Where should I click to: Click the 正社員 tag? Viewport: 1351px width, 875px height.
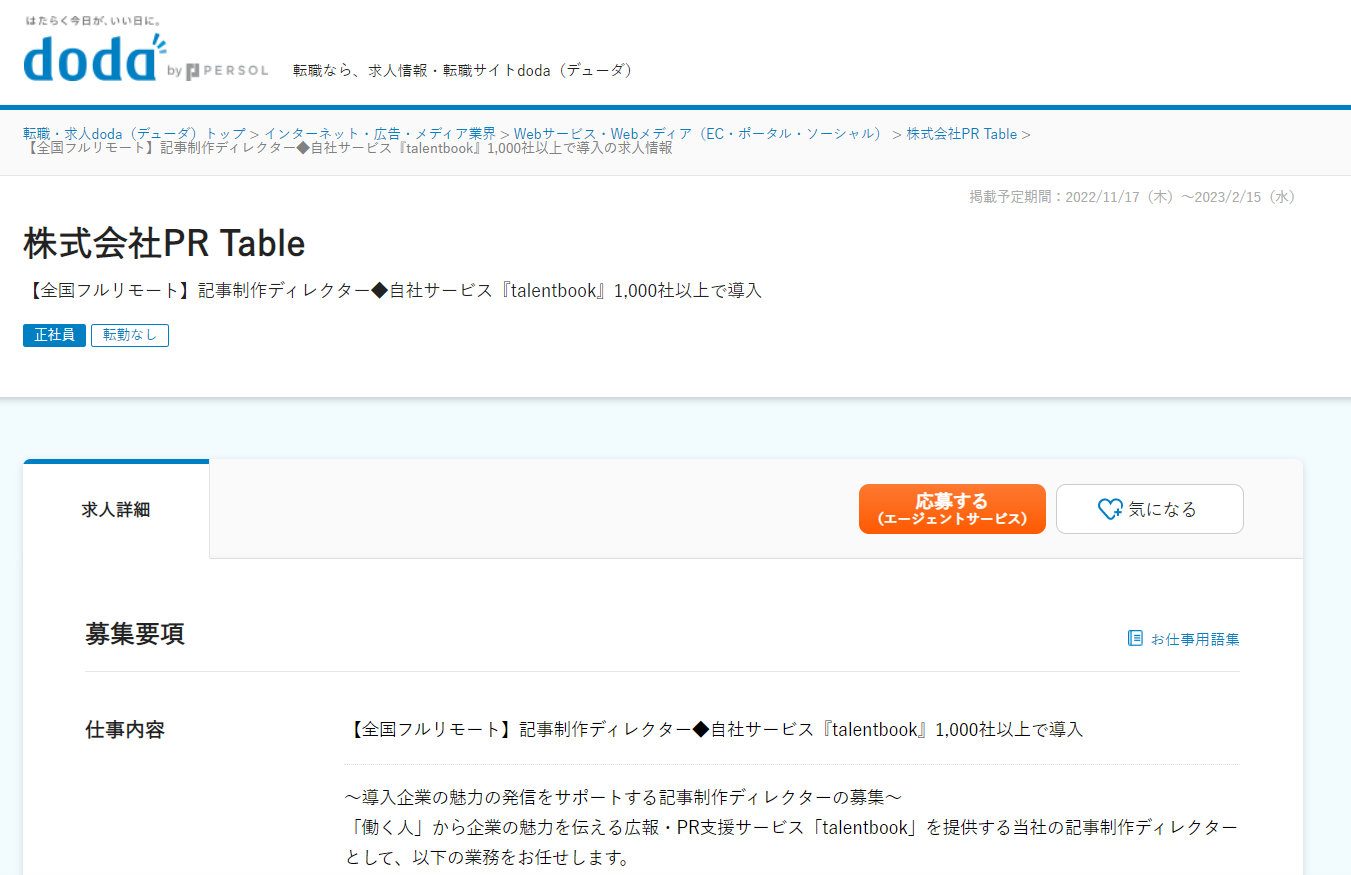tap(54, 335)
